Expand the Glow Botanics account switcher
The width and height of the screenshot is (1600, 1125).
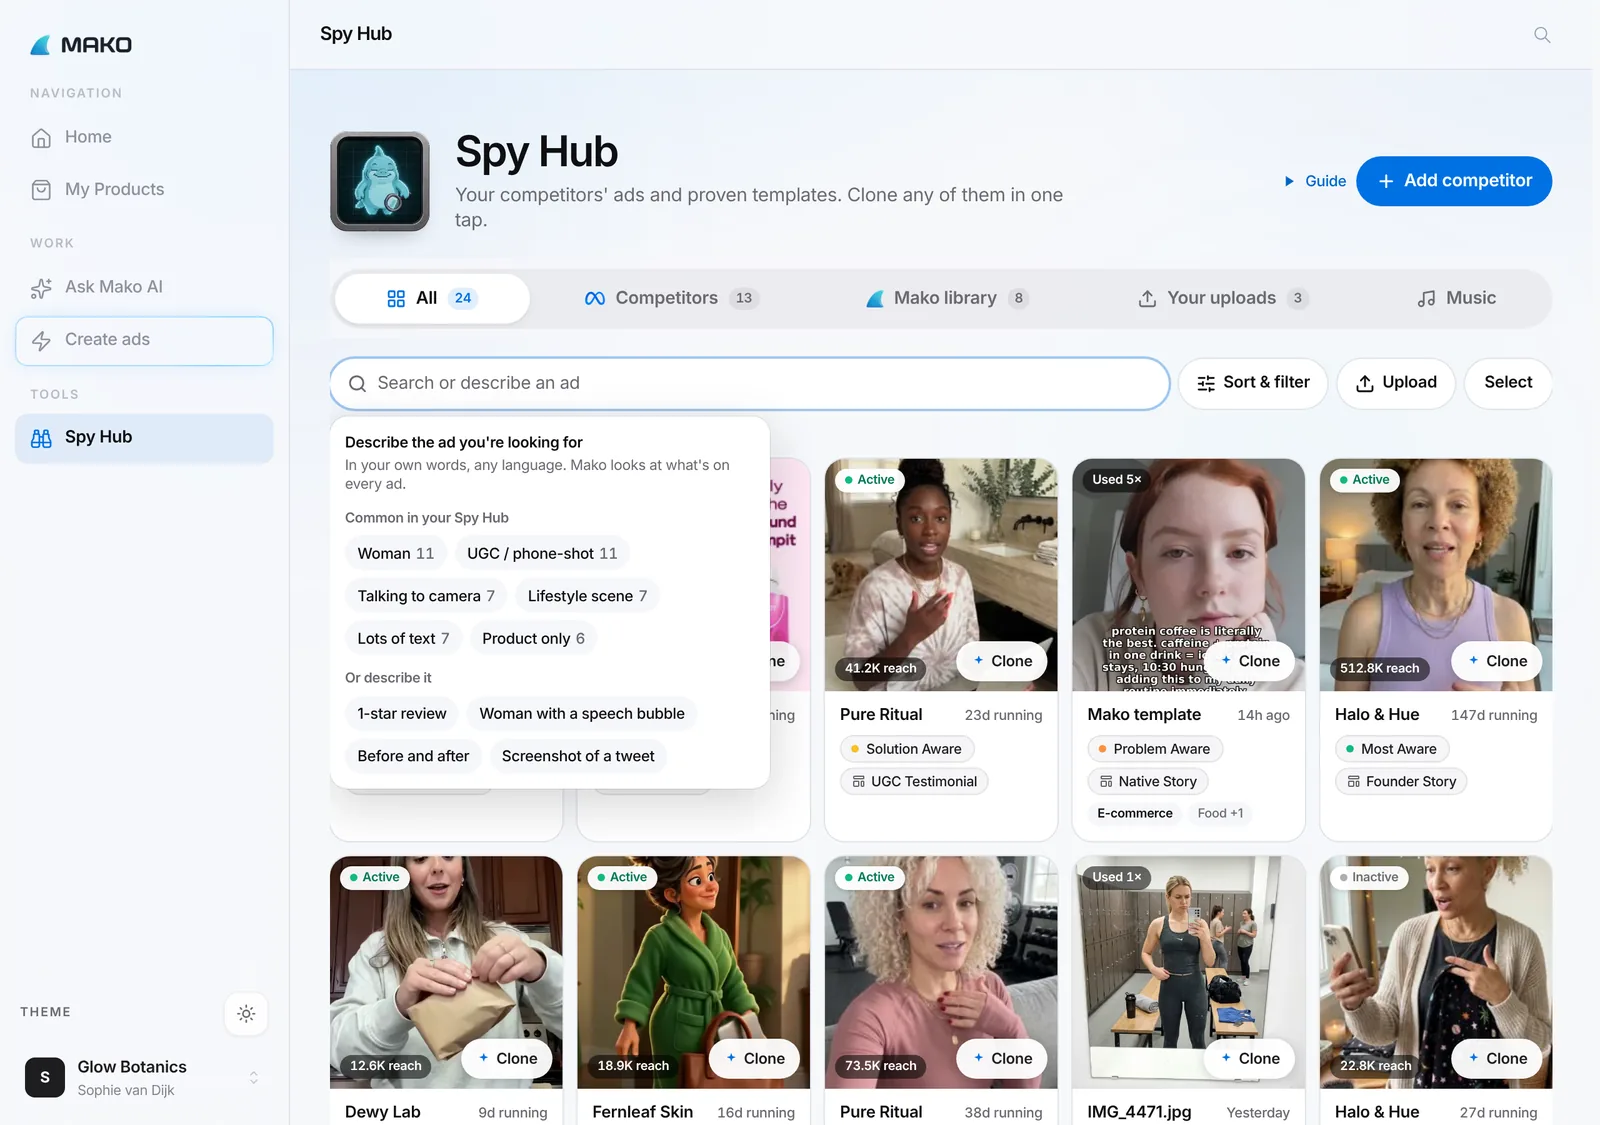coord(144,1077)
